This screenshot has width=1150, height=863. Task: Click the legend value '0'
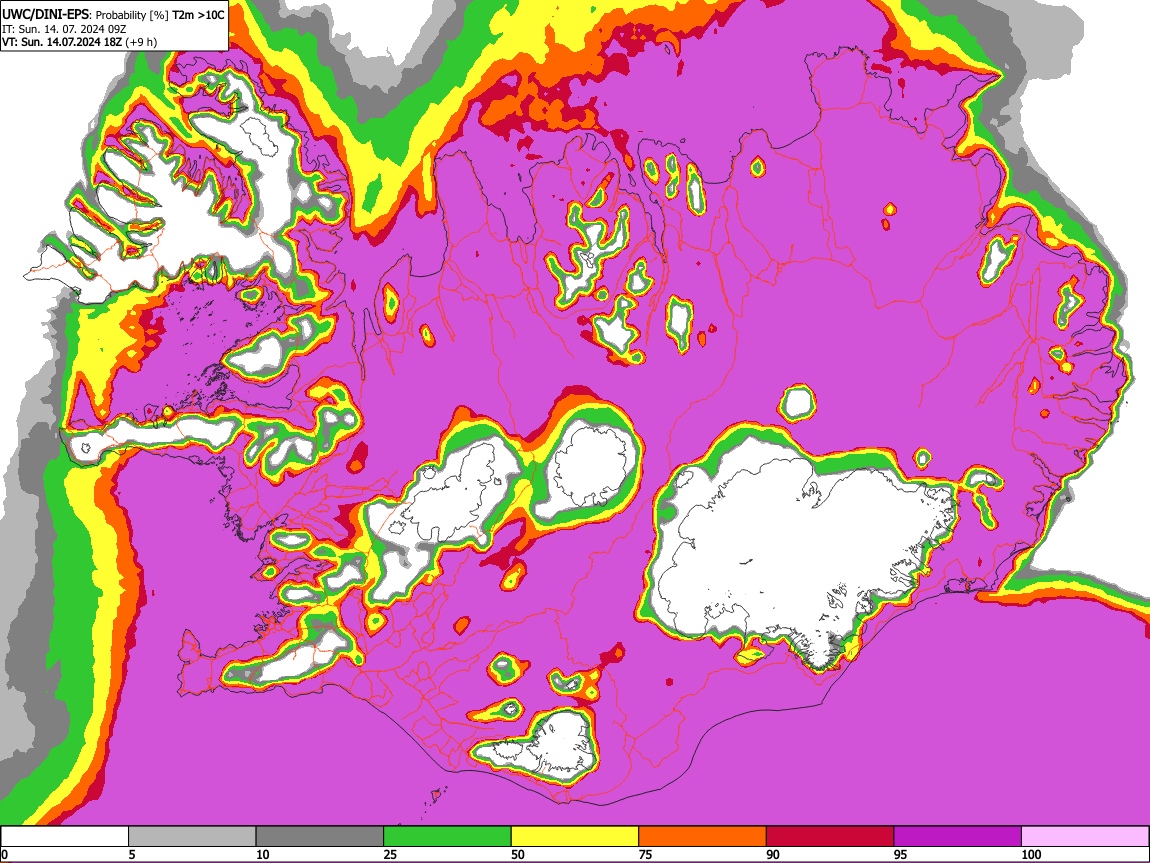4,854
